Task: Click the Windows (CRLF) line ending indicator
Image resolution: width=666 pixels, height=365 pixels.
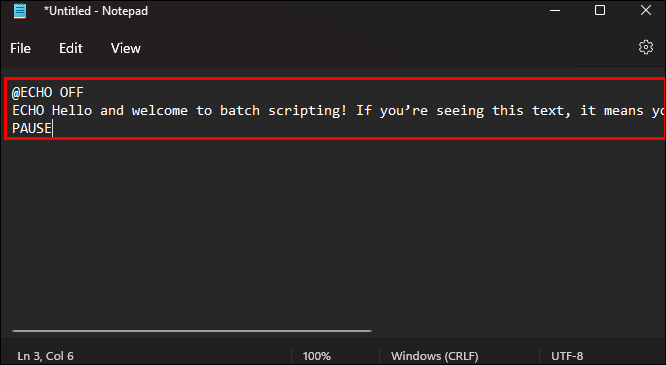Action: pos(435,356)
